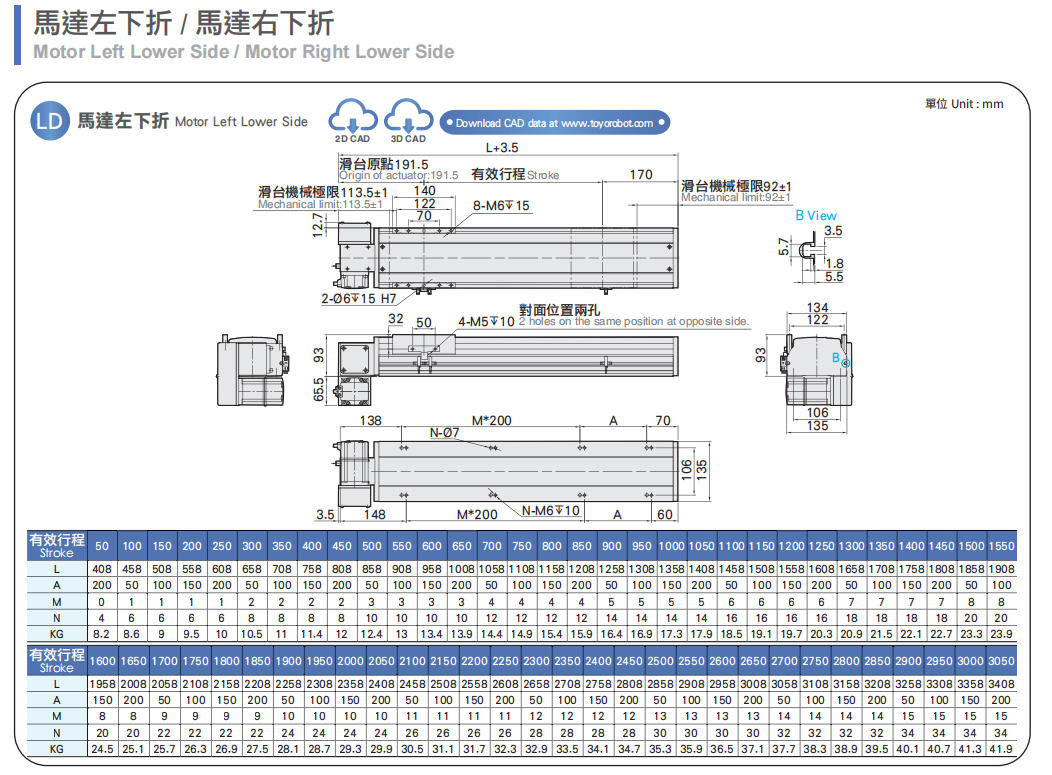Click the 8-M6 thread depth annotation
Viewport: 1052px width, 775px height.
click(x=501, y=205)
